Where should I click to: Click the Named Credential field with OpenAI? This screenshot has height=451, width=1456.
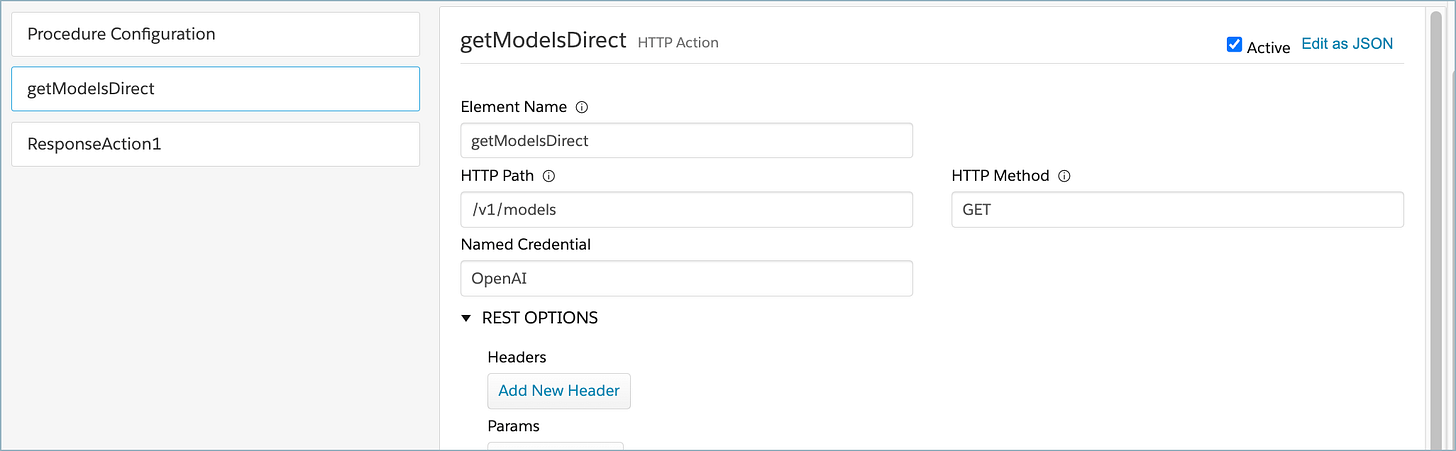(686, 279)
